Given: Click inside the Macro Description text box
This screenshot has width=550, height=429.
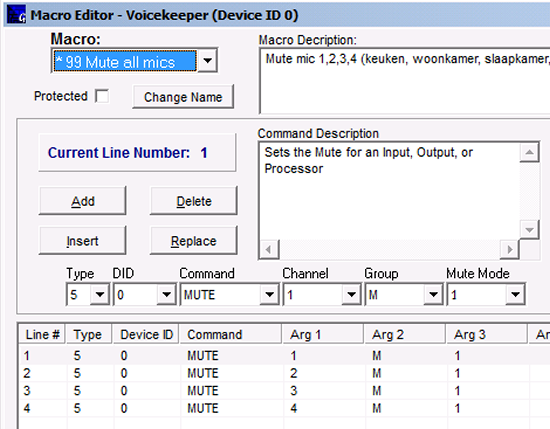Looking at the screenshot, I should click(405, 81).
